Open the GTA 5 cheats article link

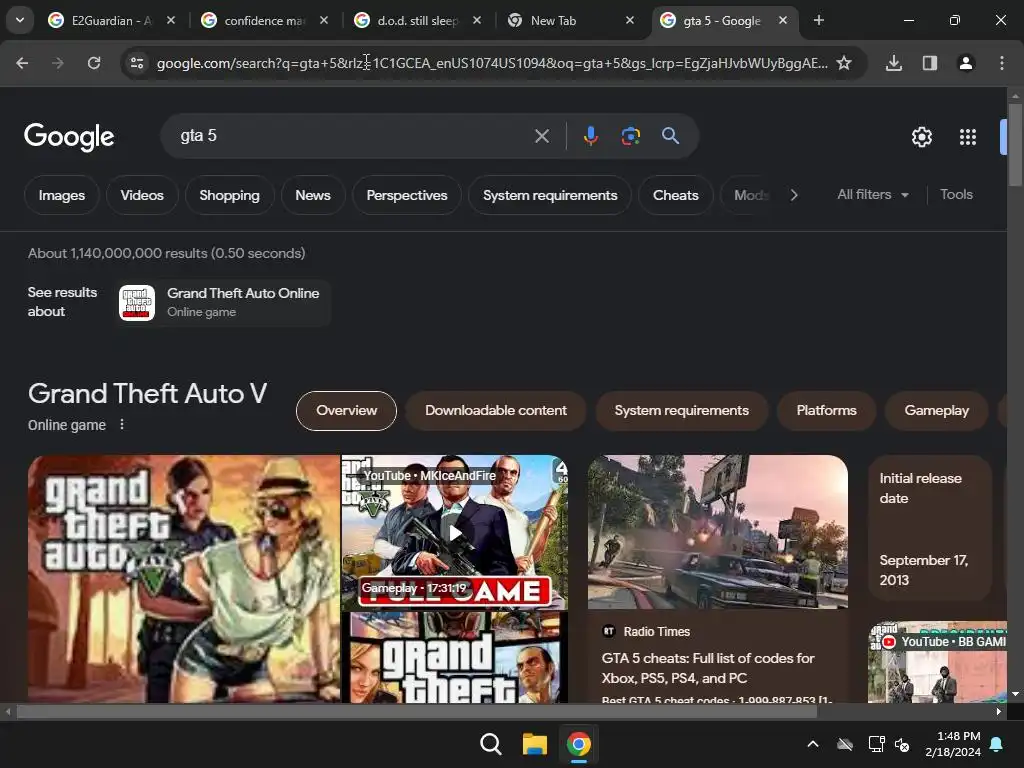(x=708, y=668)
